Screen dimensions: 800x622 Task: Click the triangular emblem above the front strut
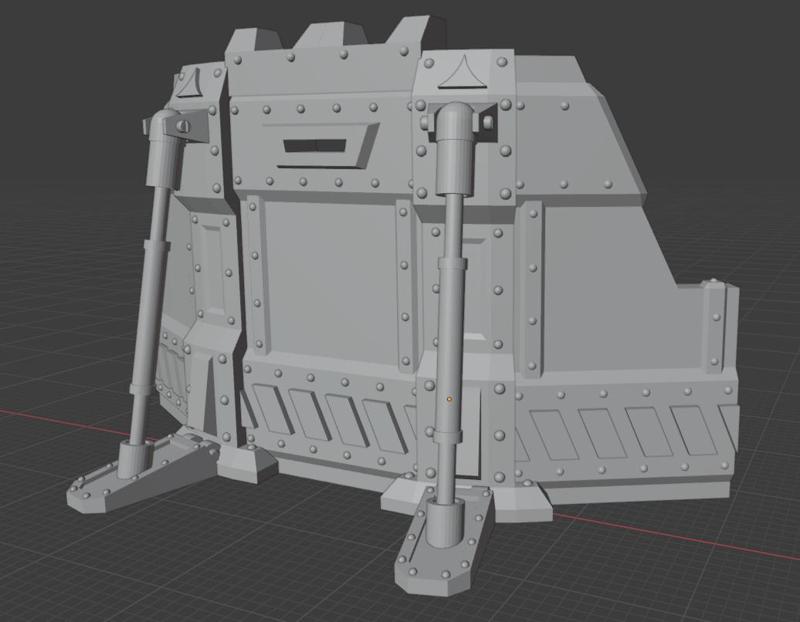point(462,72)
